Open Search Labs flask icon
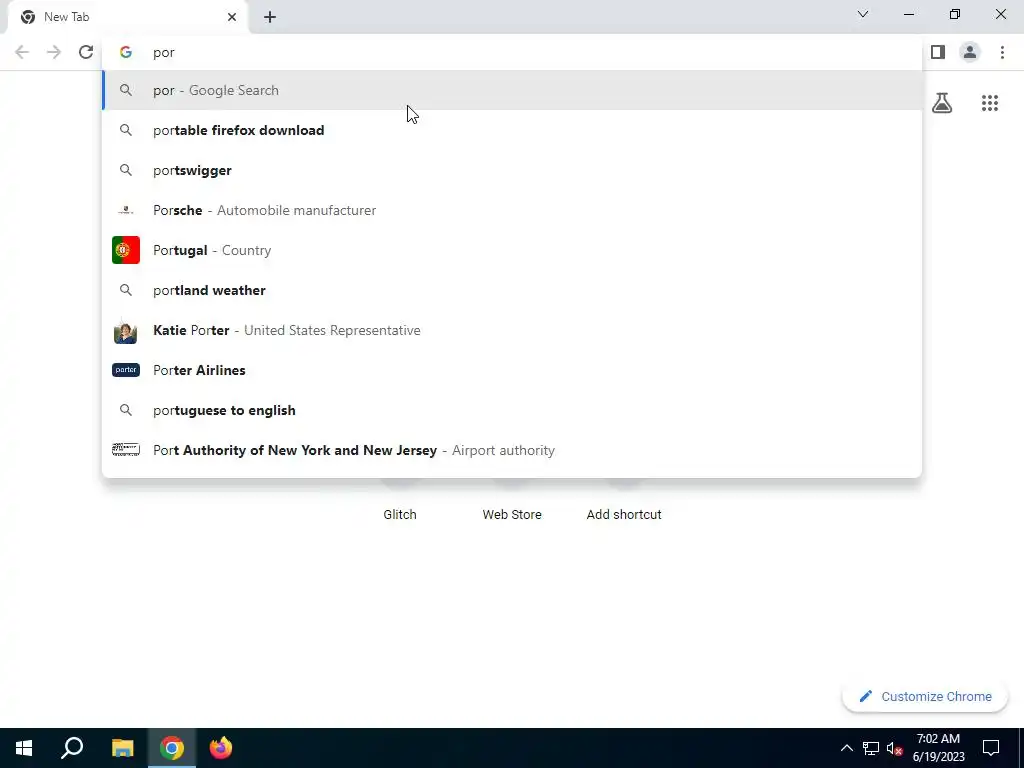Image resolution: width=1024 pixels, height=768 pixels. point(942,103)
